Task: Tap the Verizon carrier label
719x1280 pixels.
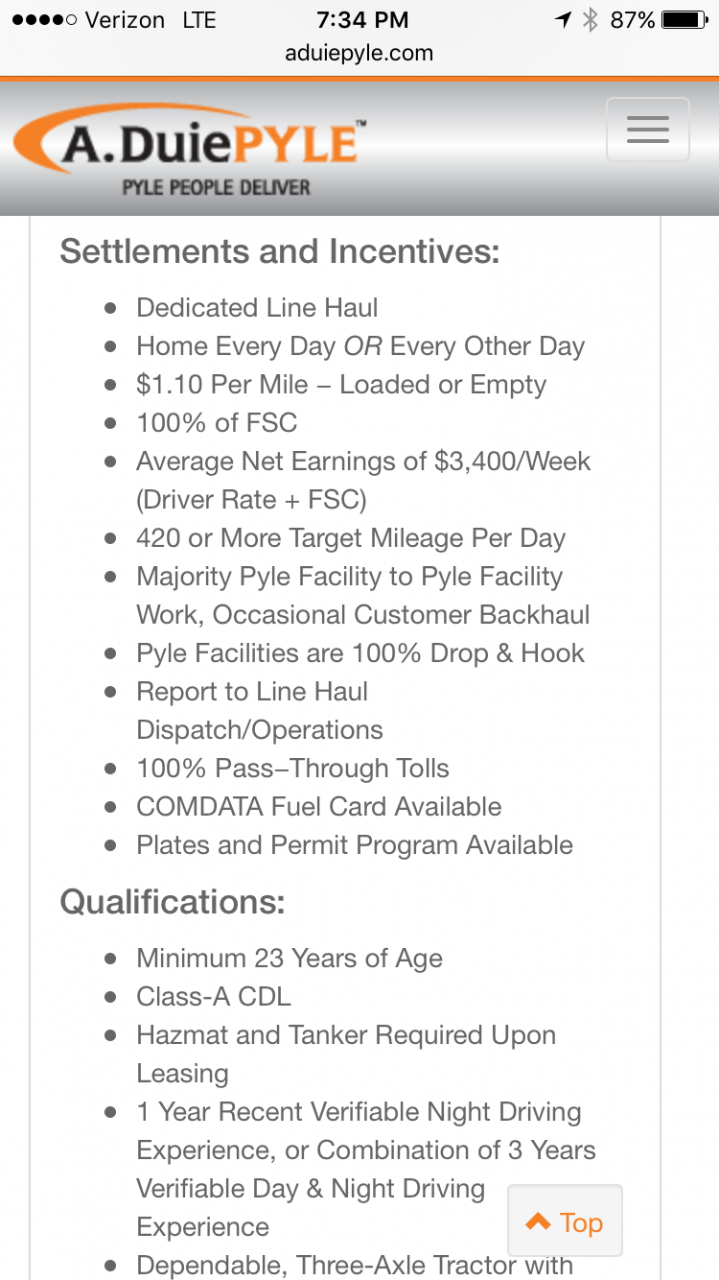Action: click(126, 20)
